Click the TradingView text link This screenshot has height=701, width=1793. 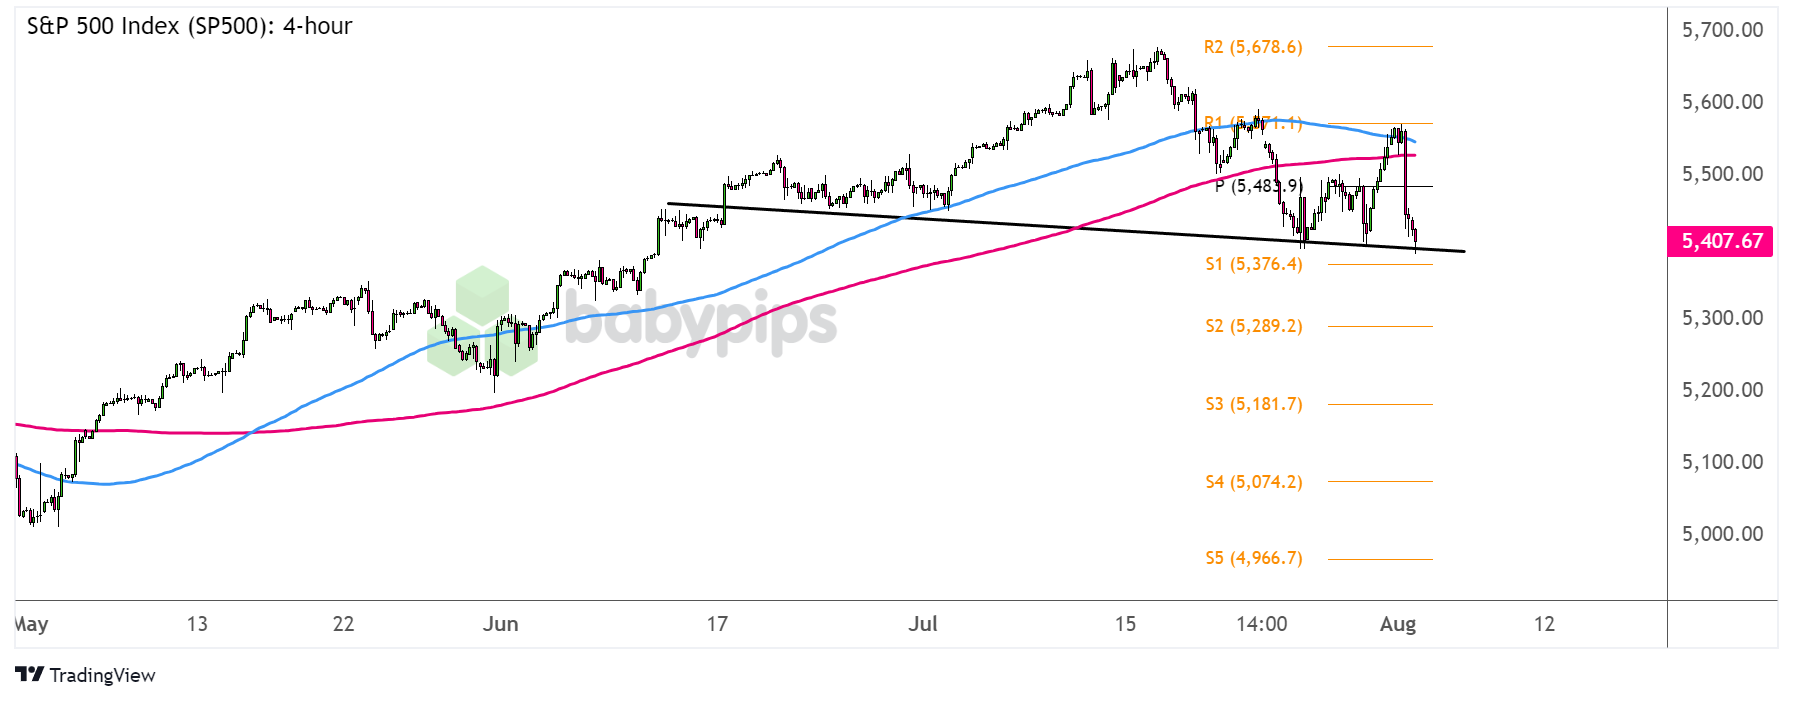pyautogui.click(x=102, y=675)
